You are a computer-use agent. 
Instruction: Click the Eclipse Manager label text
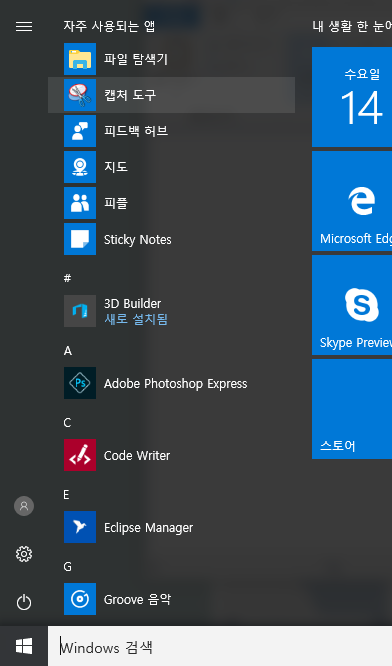(148, 528)
